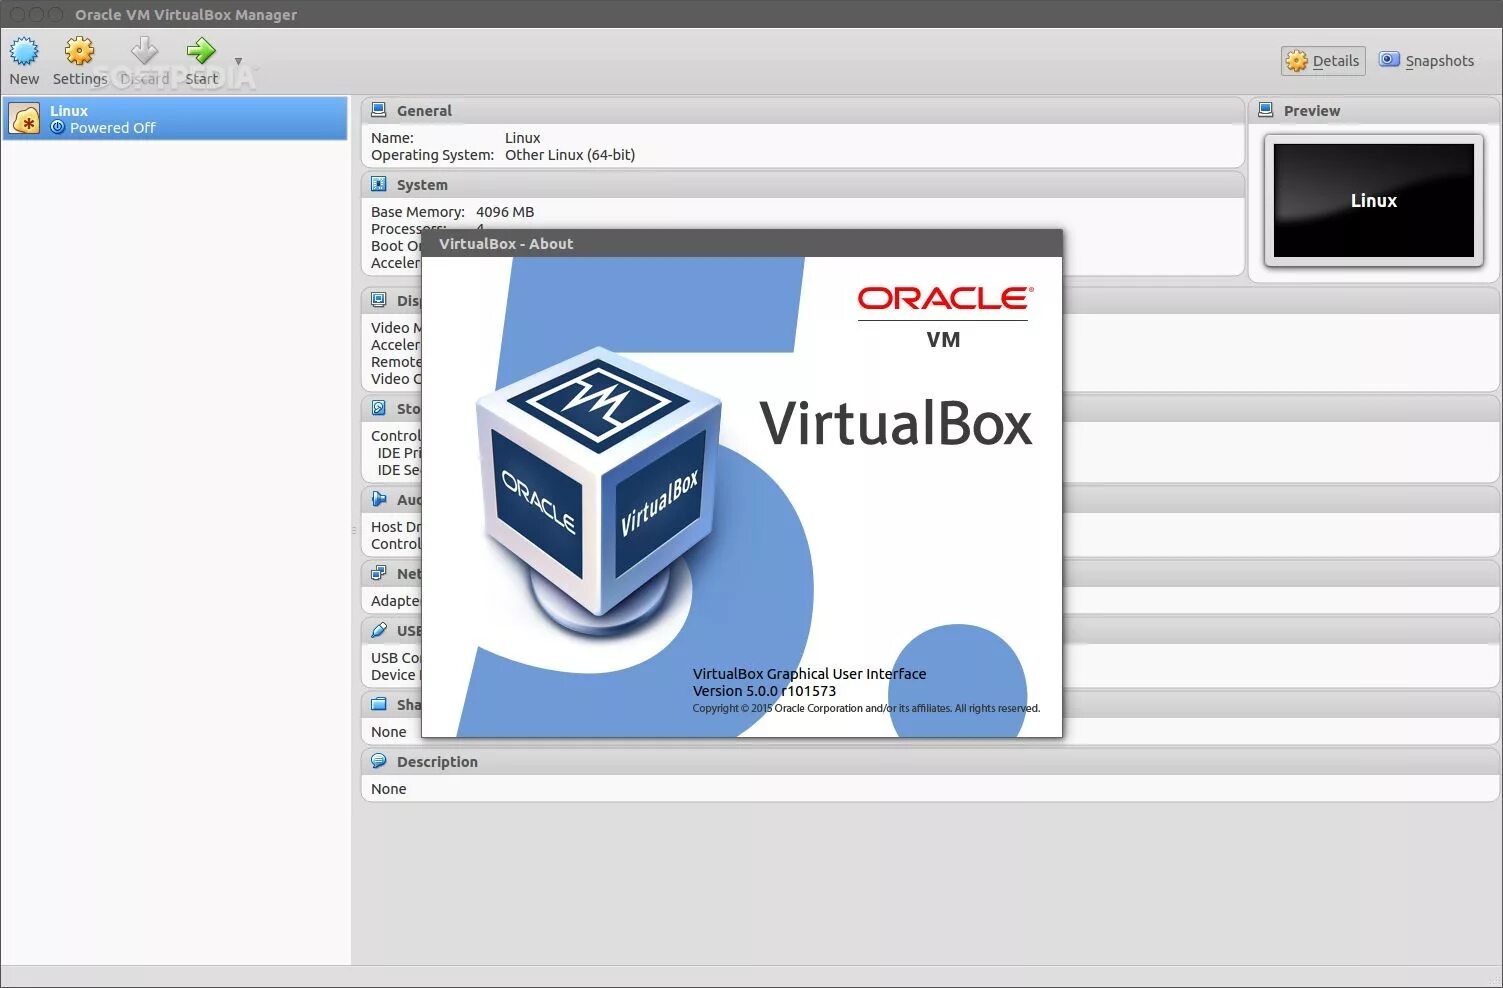Open the Description section header

(930, 761)
